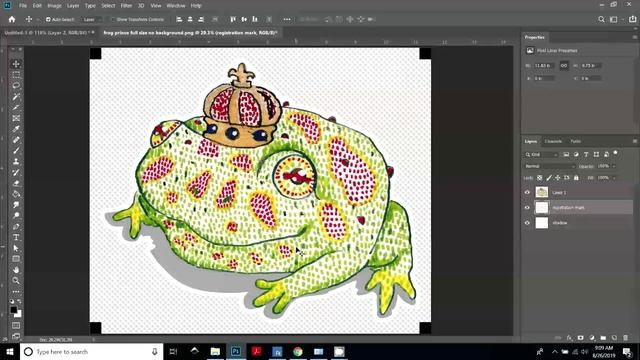Select the Frame tool
The height and width of the screenshot is (360, 640).
point(16,118)
